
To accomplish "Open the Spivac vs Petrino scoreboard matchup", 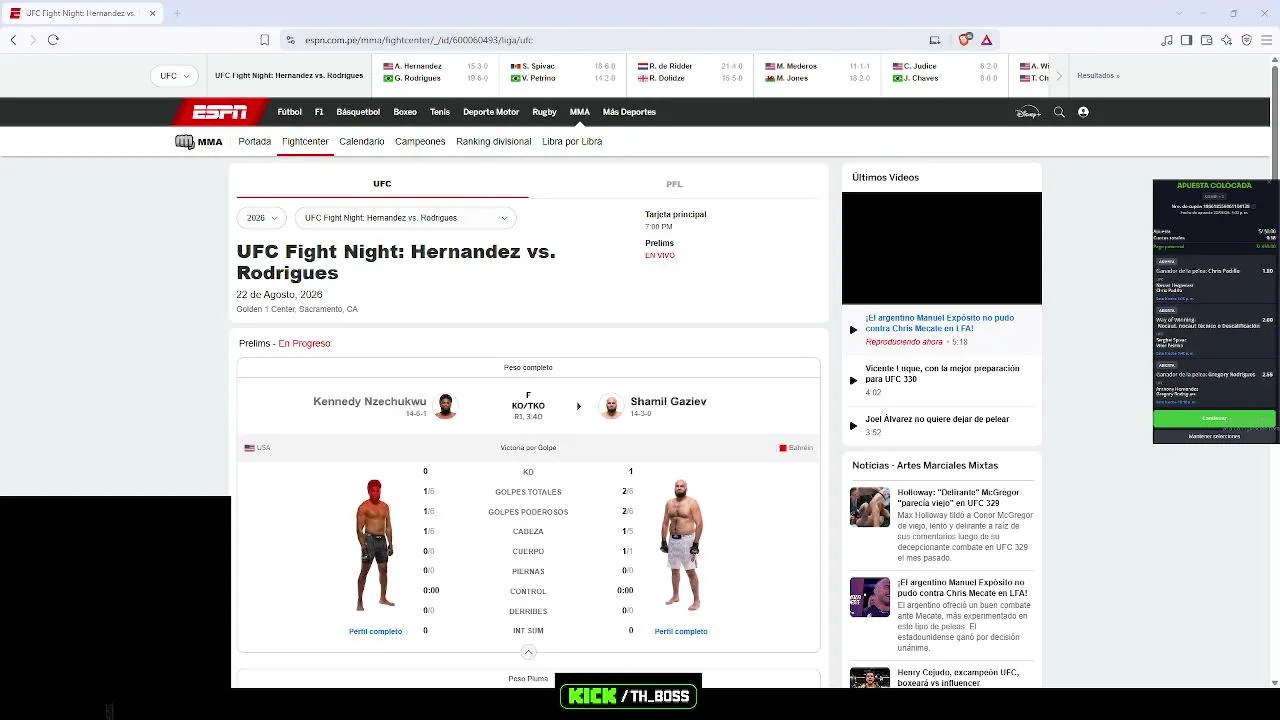I will 563,72.
